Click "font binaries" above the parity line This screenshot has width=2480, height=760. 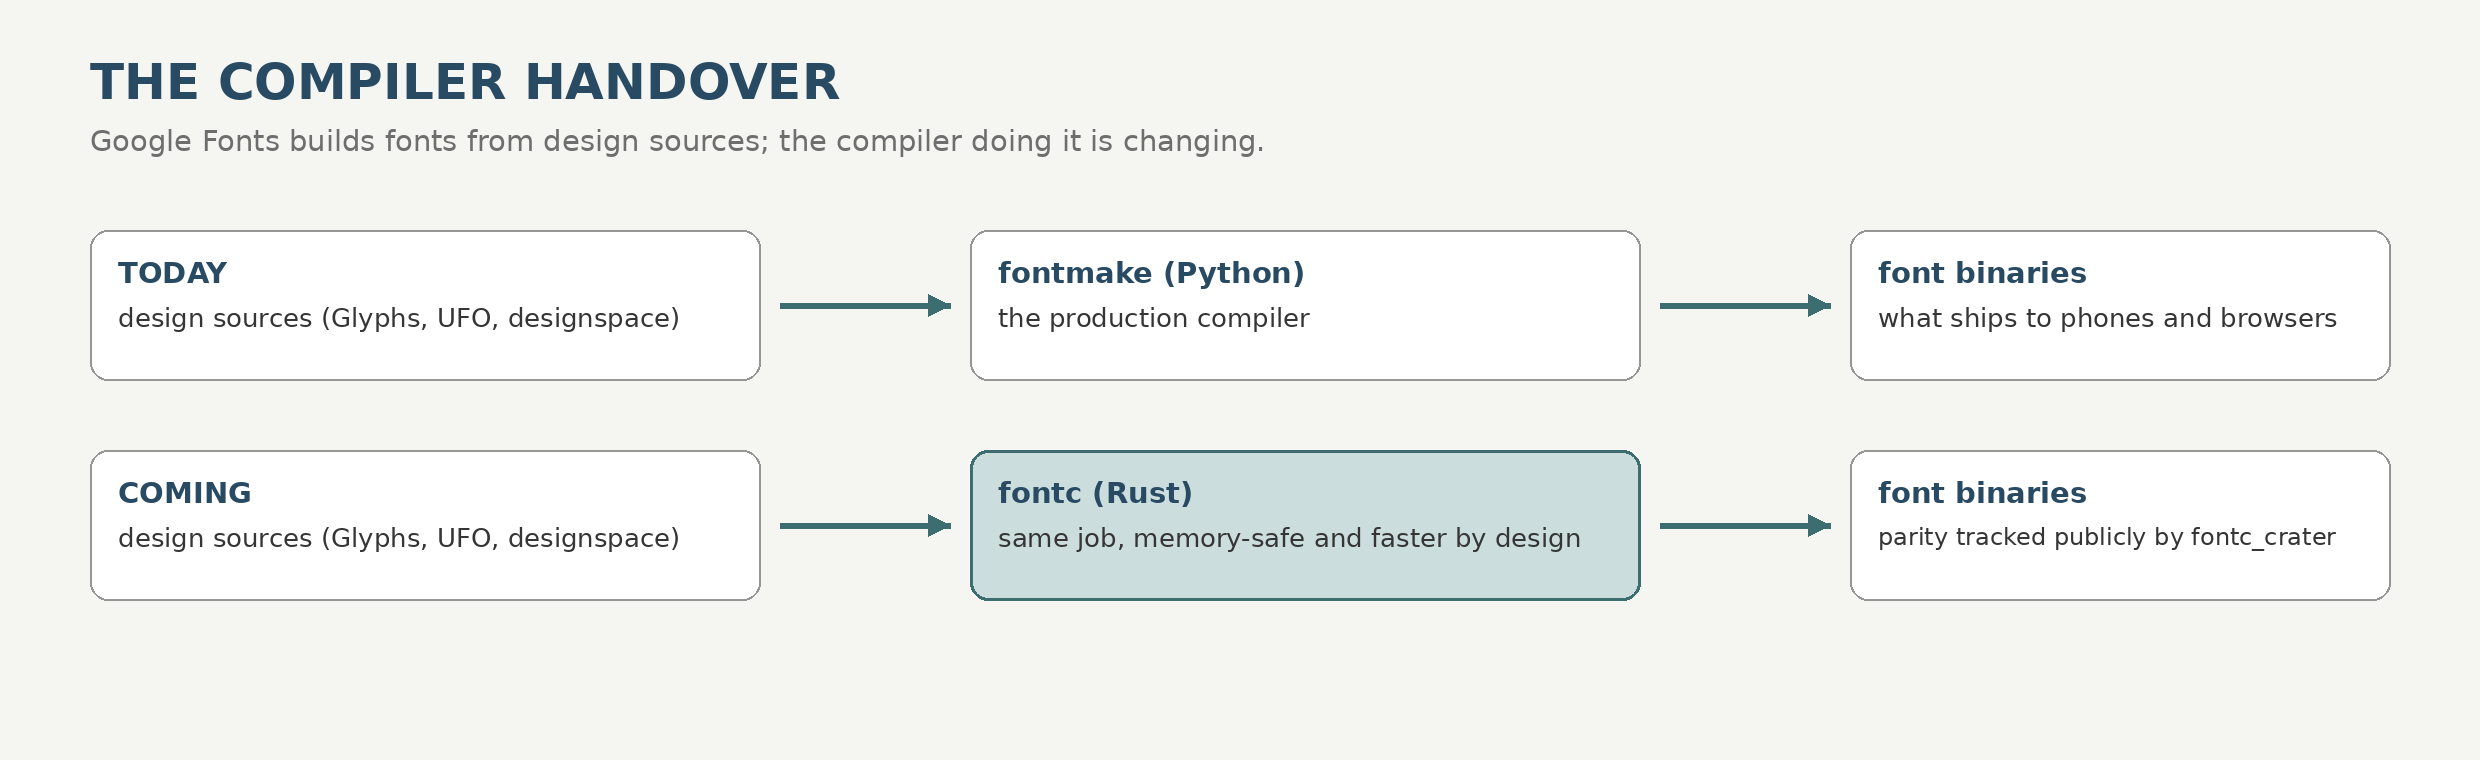1982,493
